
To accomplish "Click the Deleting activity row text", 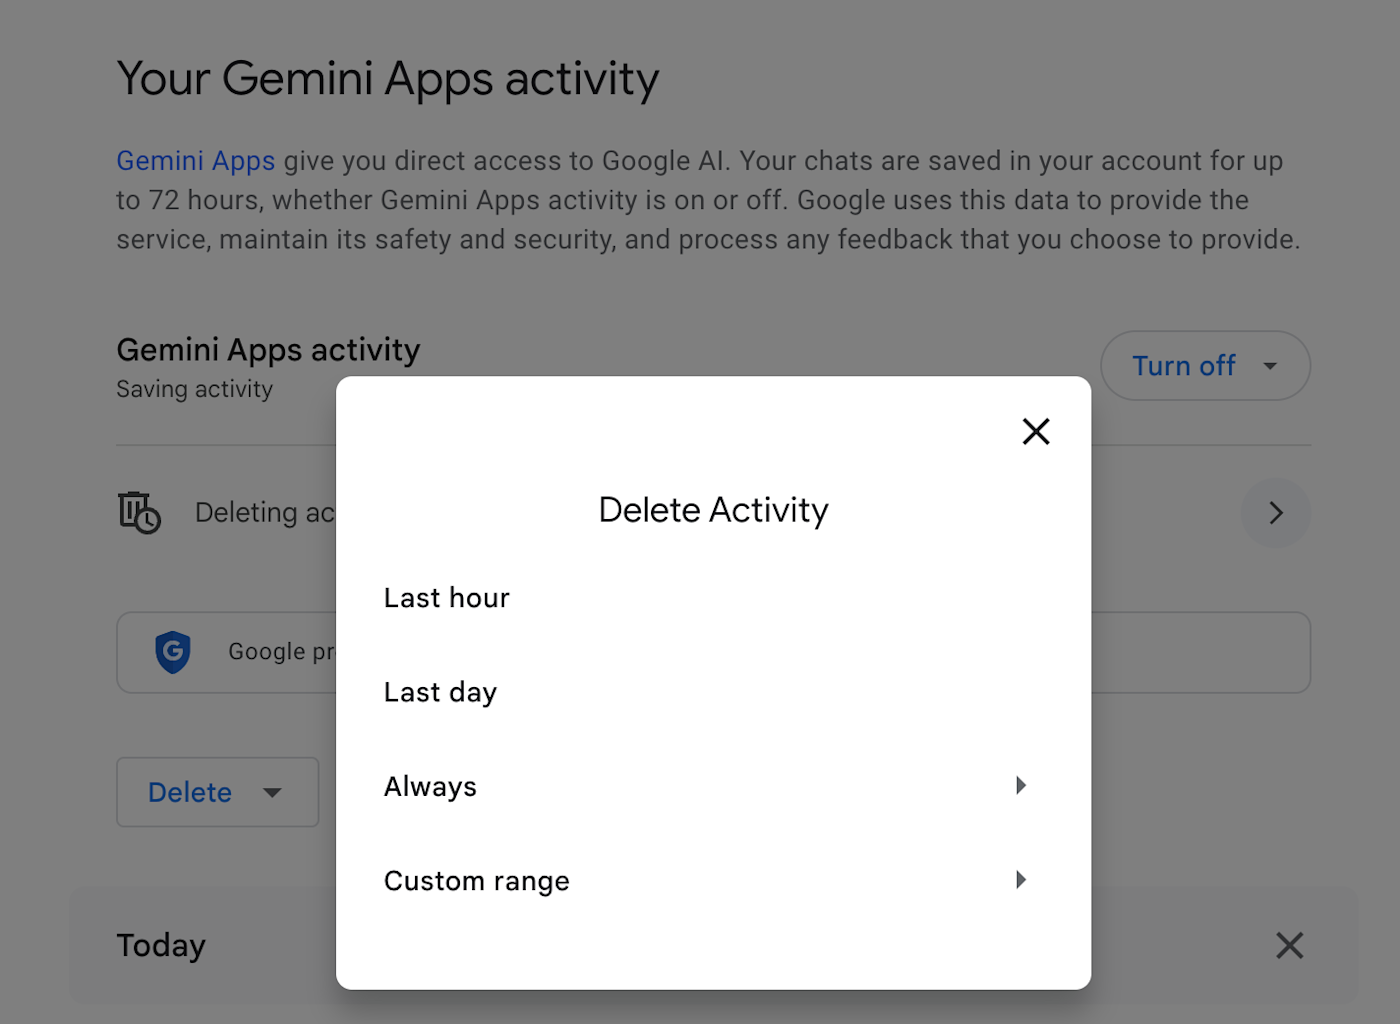I will point(265,513).
